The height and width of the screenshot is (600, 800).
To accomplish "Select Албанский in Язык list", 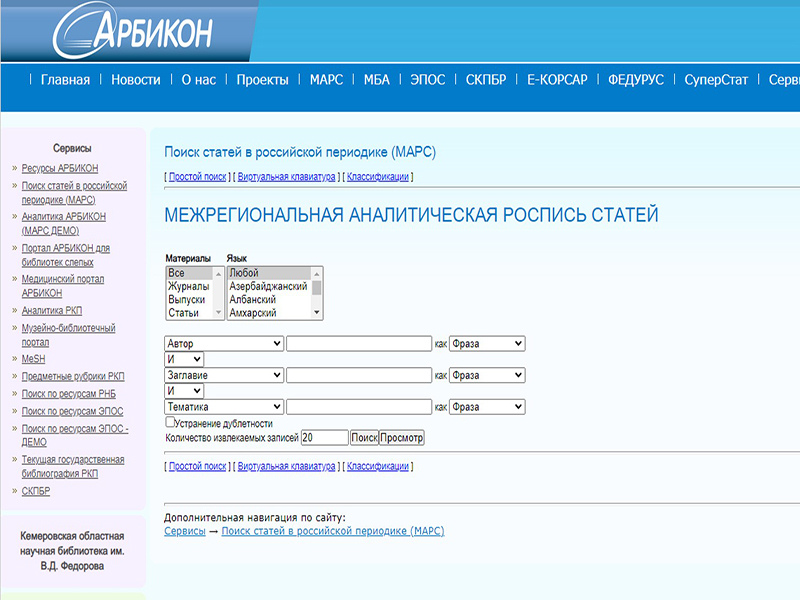I will tap(269, 299).
